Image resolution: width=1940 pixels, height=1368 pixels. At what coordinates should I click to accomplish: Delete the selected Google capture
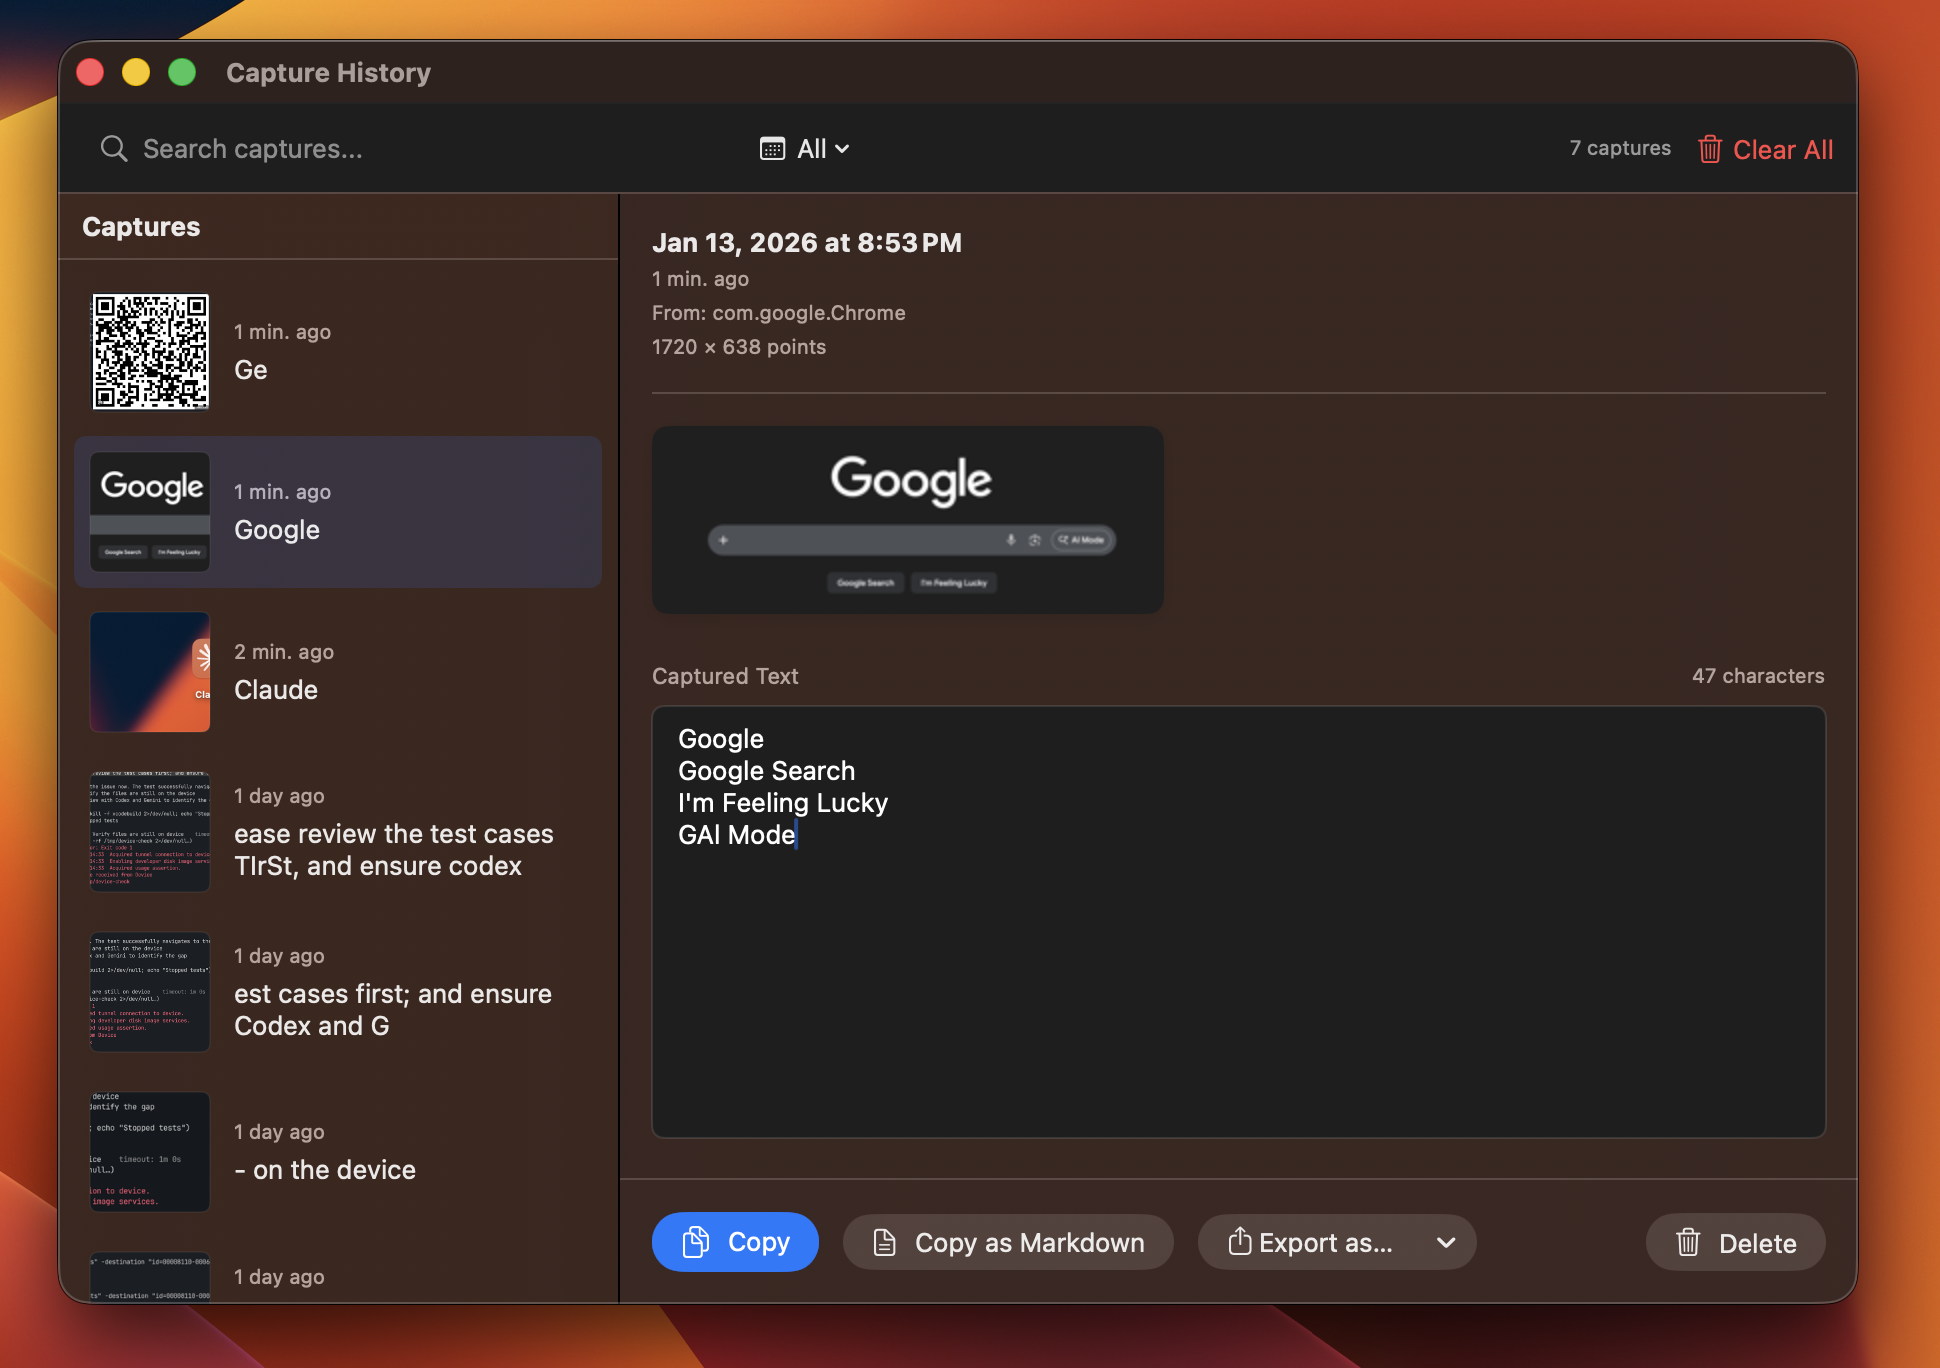(x=1735, y=1243)
